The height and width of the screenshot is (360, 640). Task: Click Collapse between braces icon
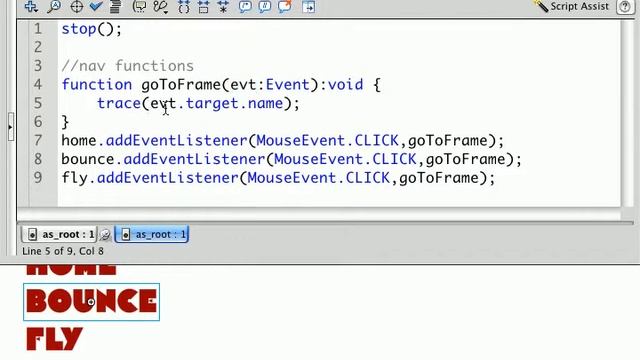pyautogui.click(x=184, y=6)
